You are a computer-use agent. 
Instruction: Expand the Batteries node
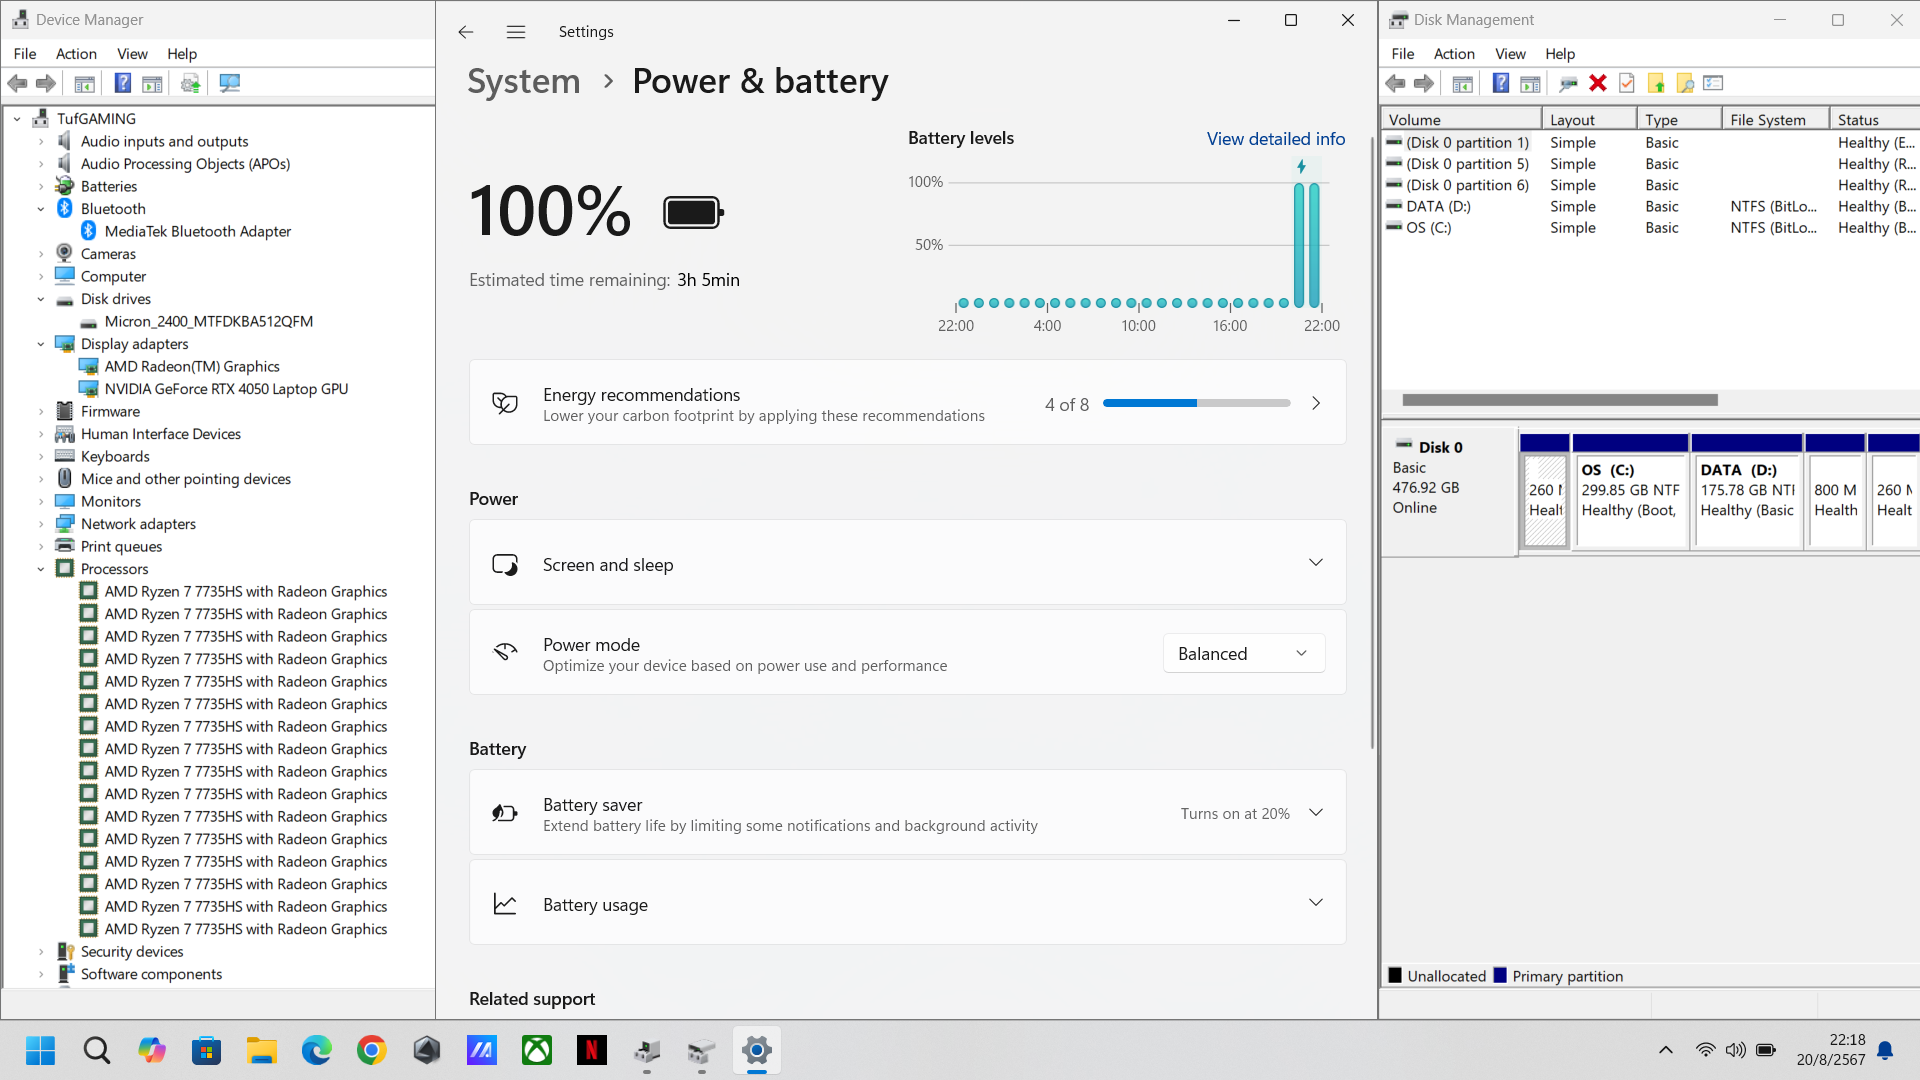click(x=41, y=186)
